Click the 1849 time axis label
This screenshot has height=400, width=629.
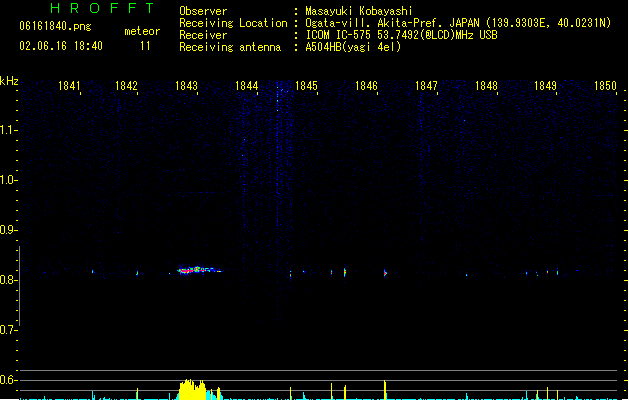[546, 86]
